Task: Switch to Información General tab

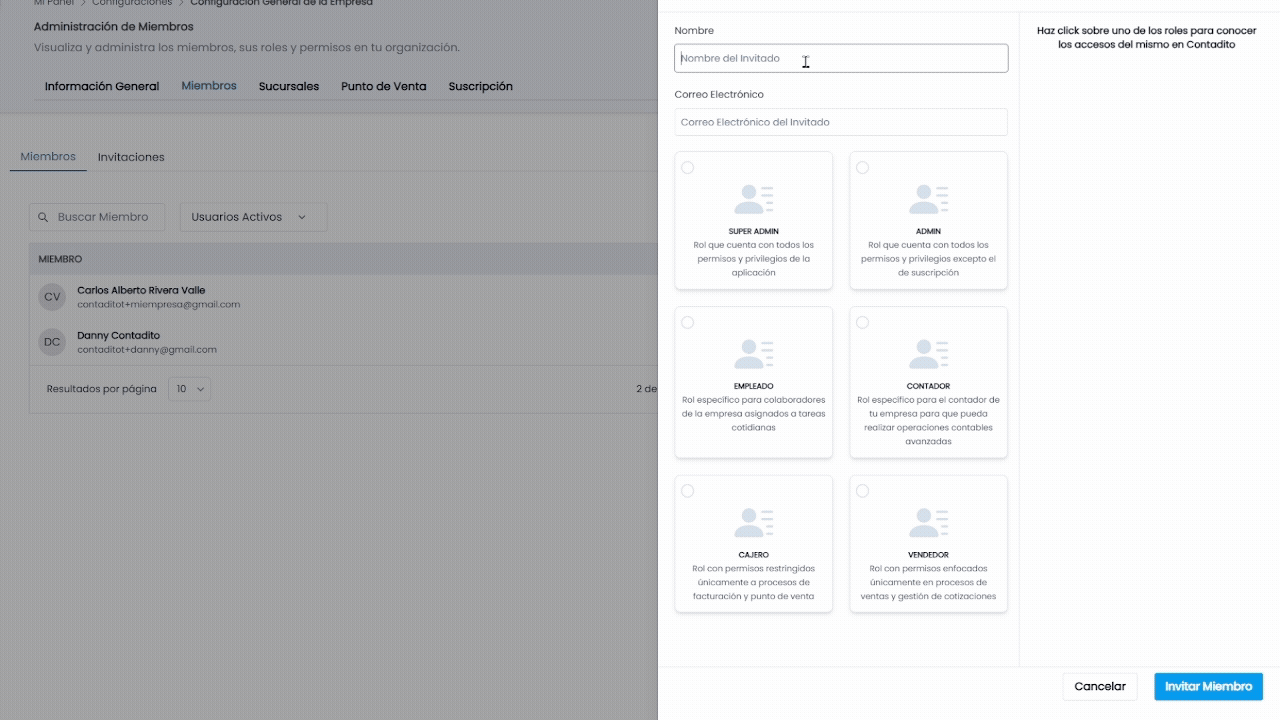Action: tap(102, 86)
